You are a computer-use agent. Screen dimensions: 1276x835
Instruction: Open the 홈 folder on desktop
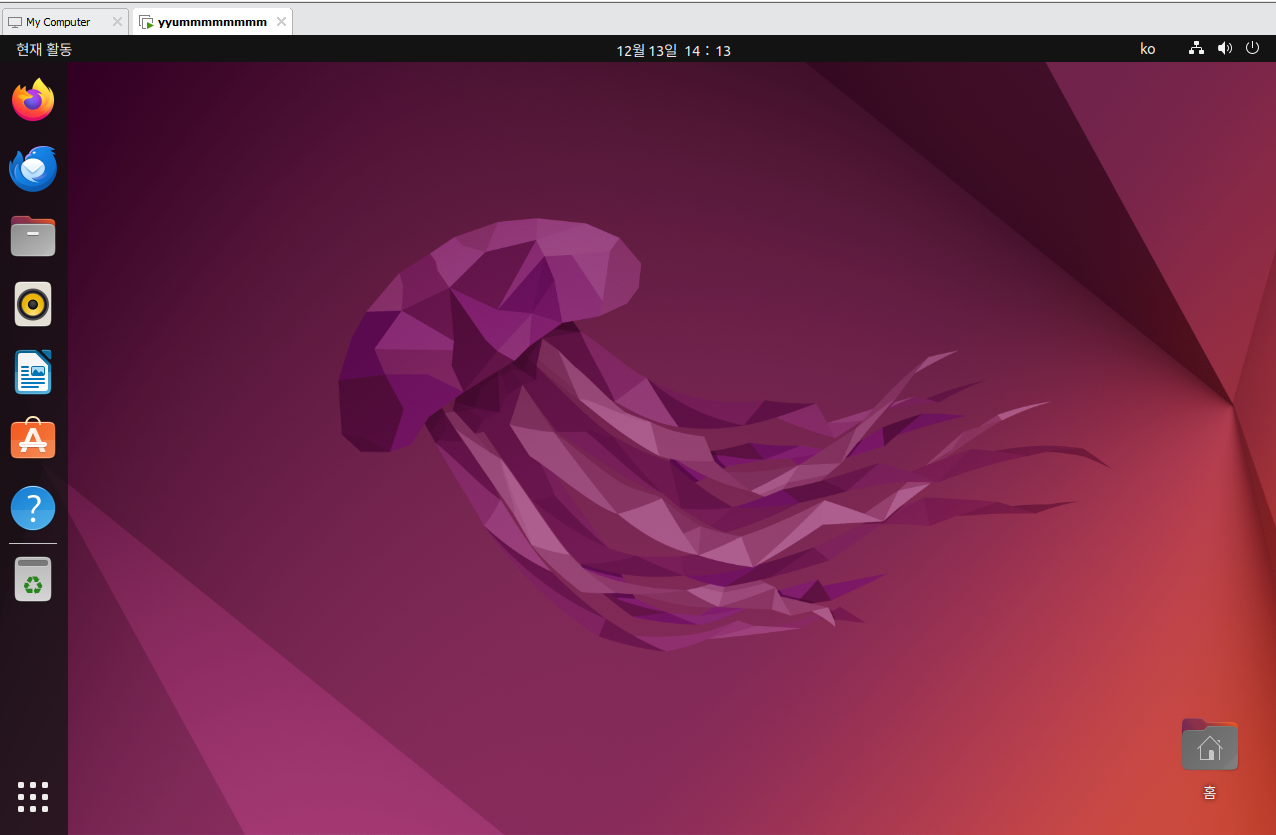coord(1209,759)
